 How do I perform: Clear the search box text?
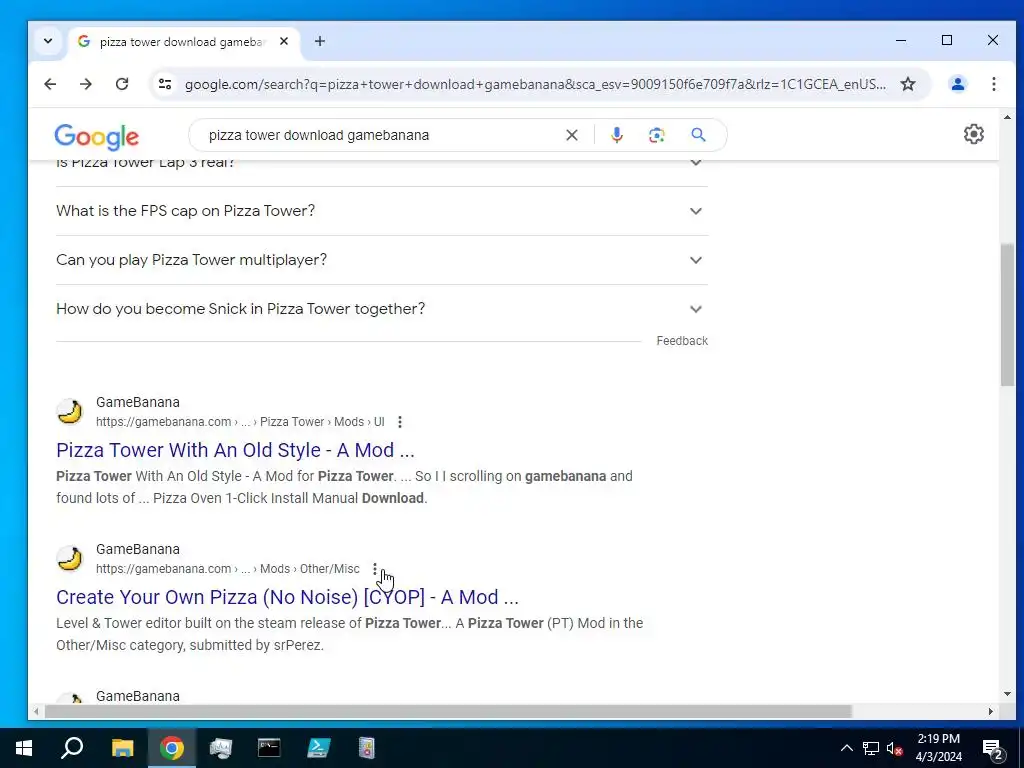point(571,135)
